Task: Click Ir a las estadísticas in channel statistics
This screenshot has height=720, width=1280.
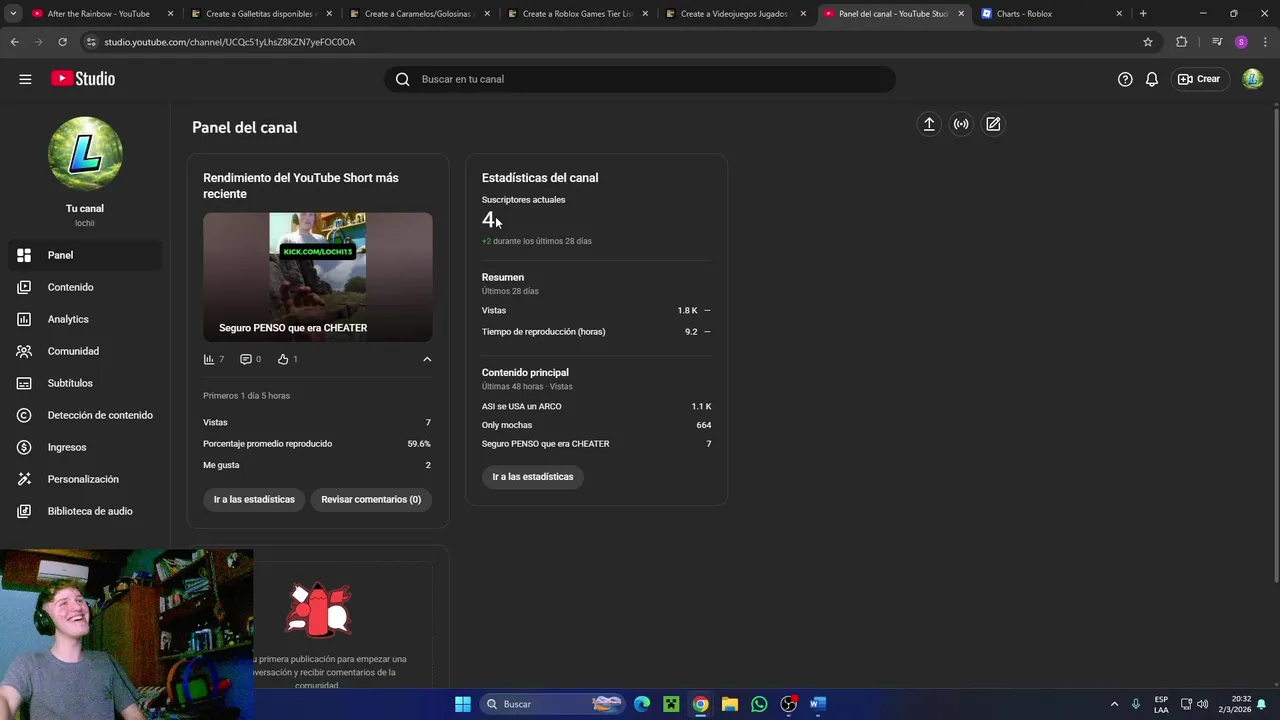Action: 533,477
